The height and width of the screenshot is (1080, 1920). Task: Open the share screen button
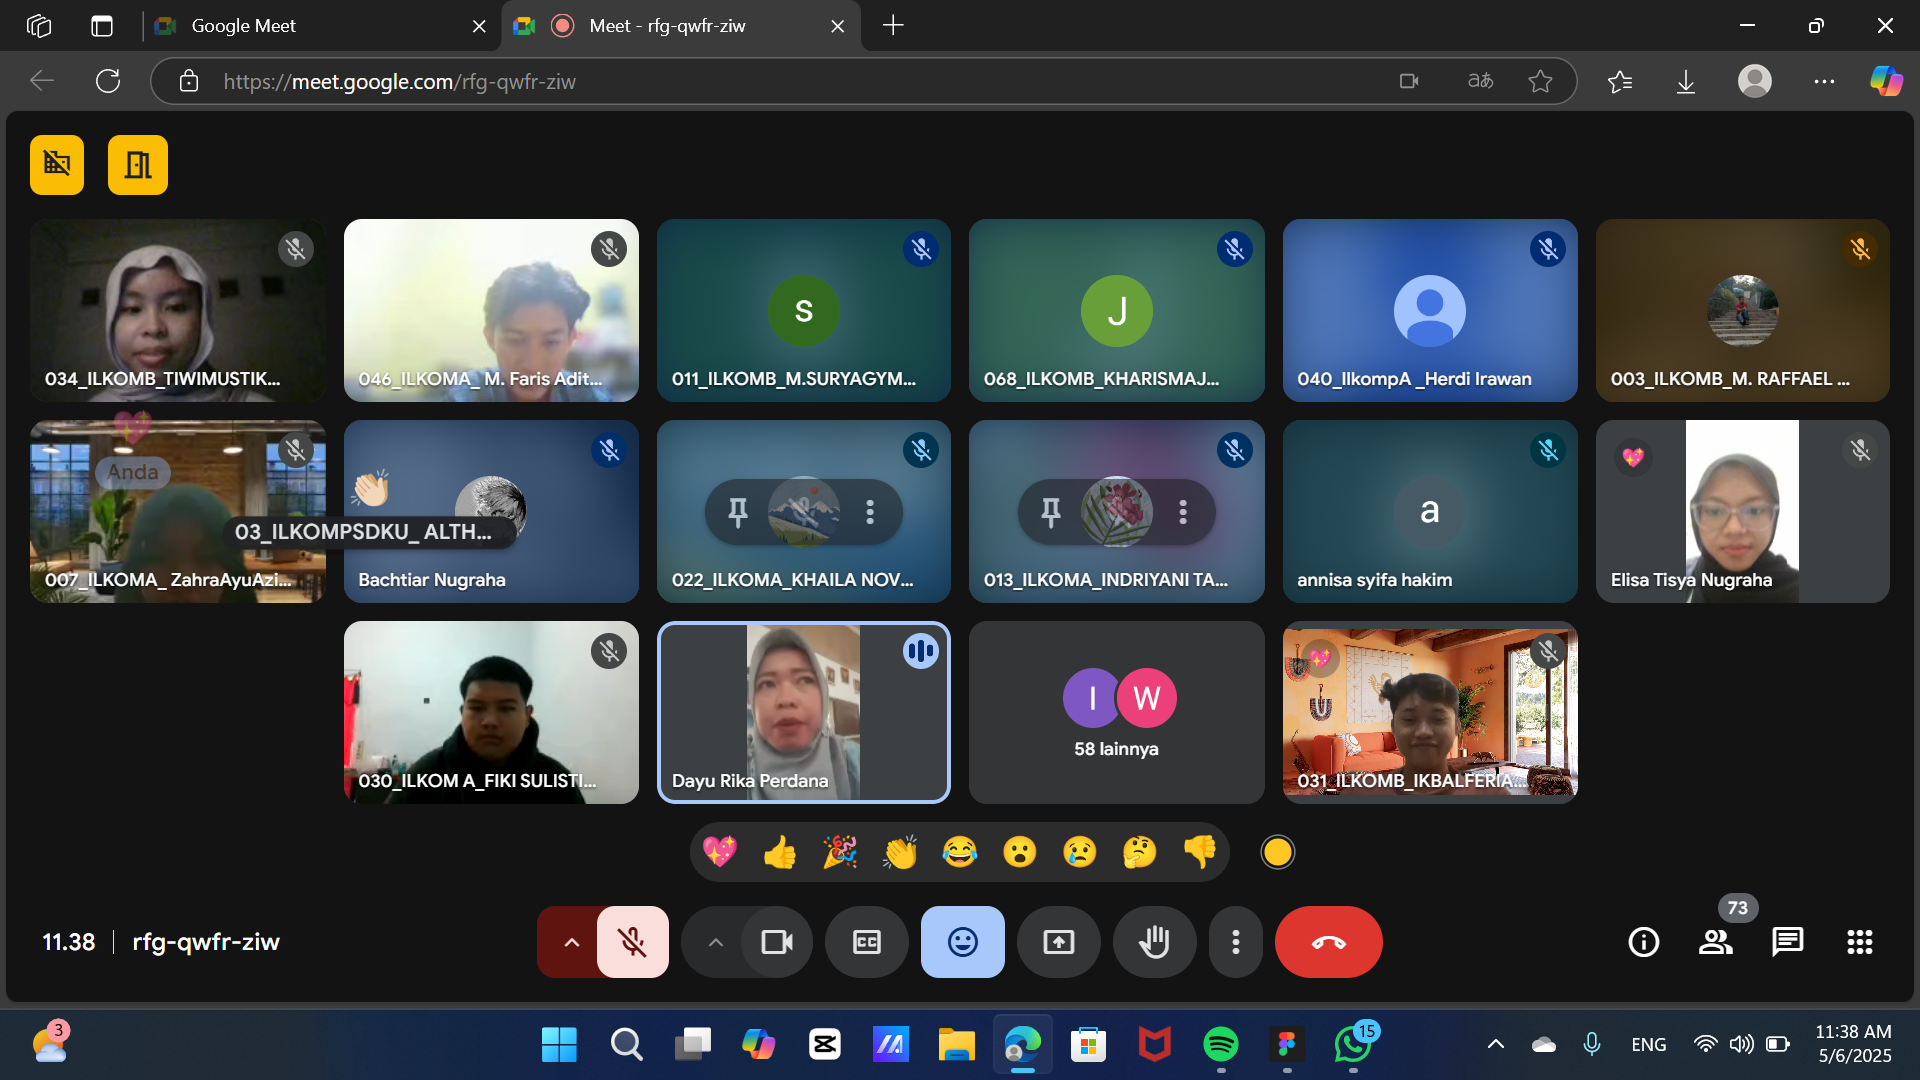[x=1058, y=942]
